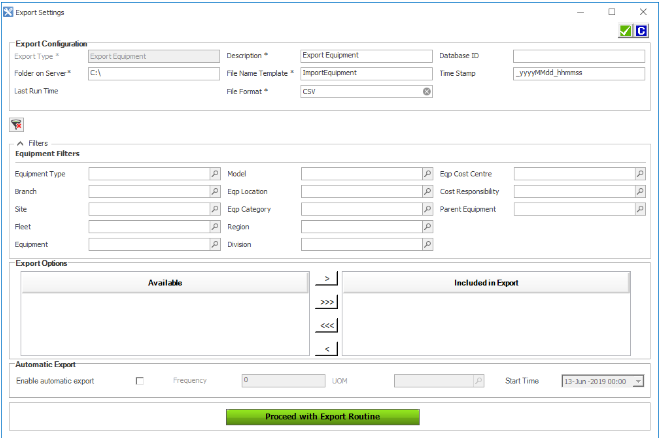Clear the File Format CSV value
659x438 pixels.
tap(427, 91)
